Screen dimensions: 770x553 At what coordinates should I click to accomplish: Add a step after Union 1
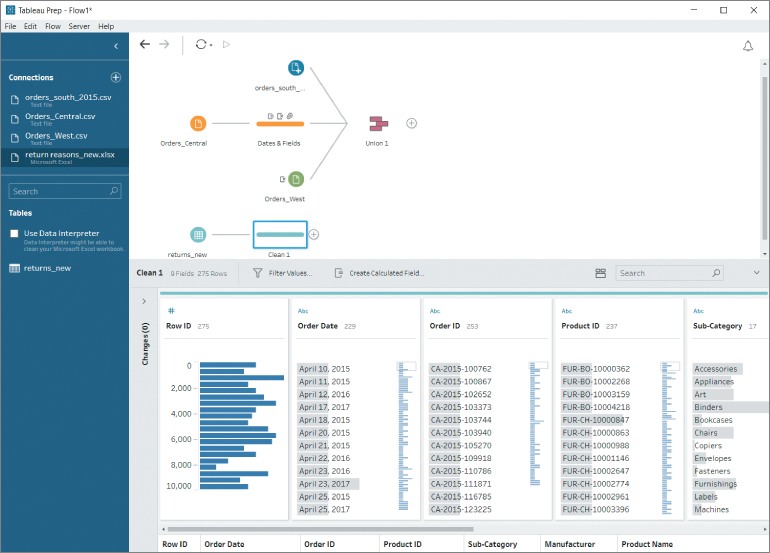click(x=412, y=123)
